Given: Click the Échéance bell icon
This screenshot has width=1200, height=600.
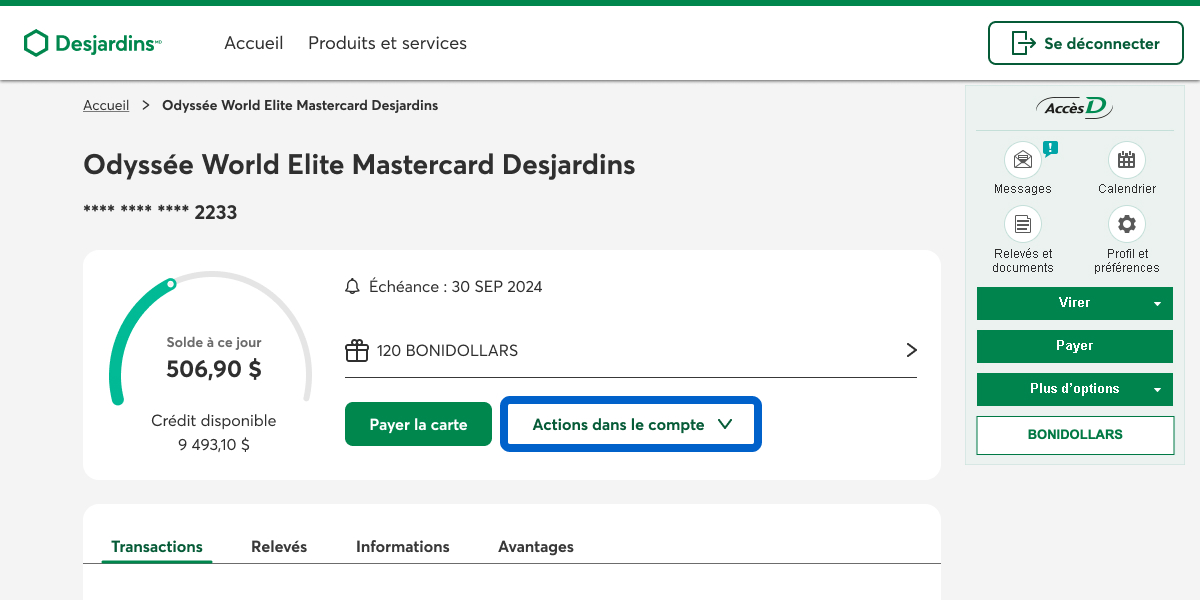Looking at the screenshot, I should pos(352,287).
